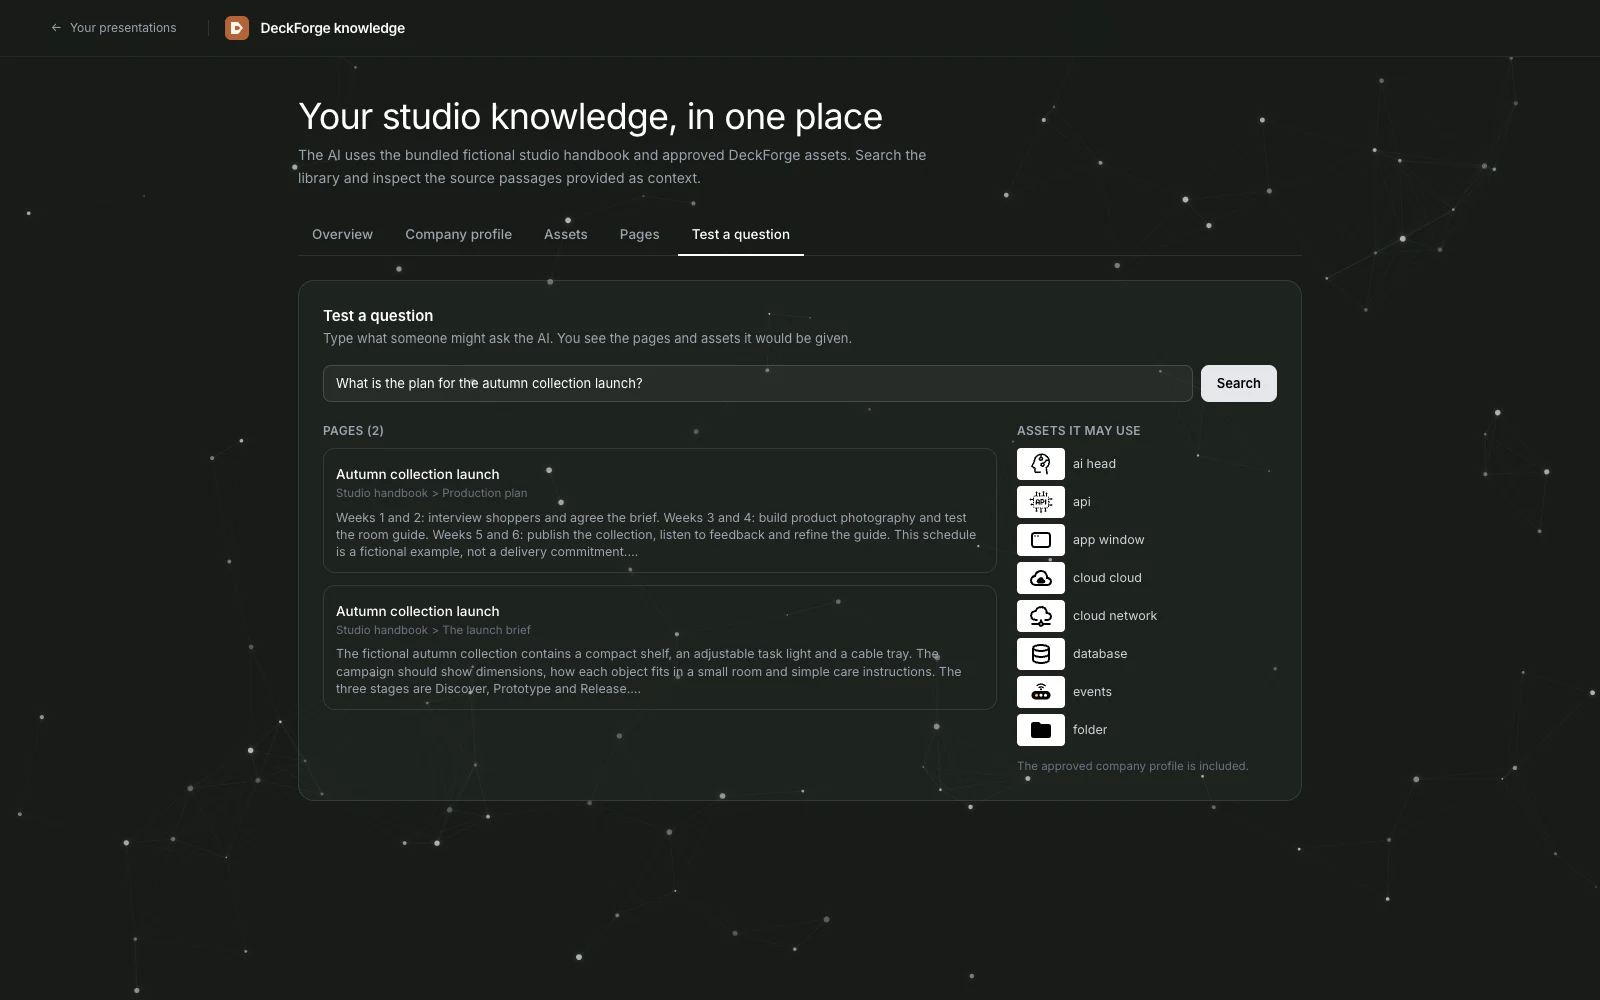1600x1000 pixels.
Task: Click the 'ai head' asset label
Action: tap(1094, 464)
